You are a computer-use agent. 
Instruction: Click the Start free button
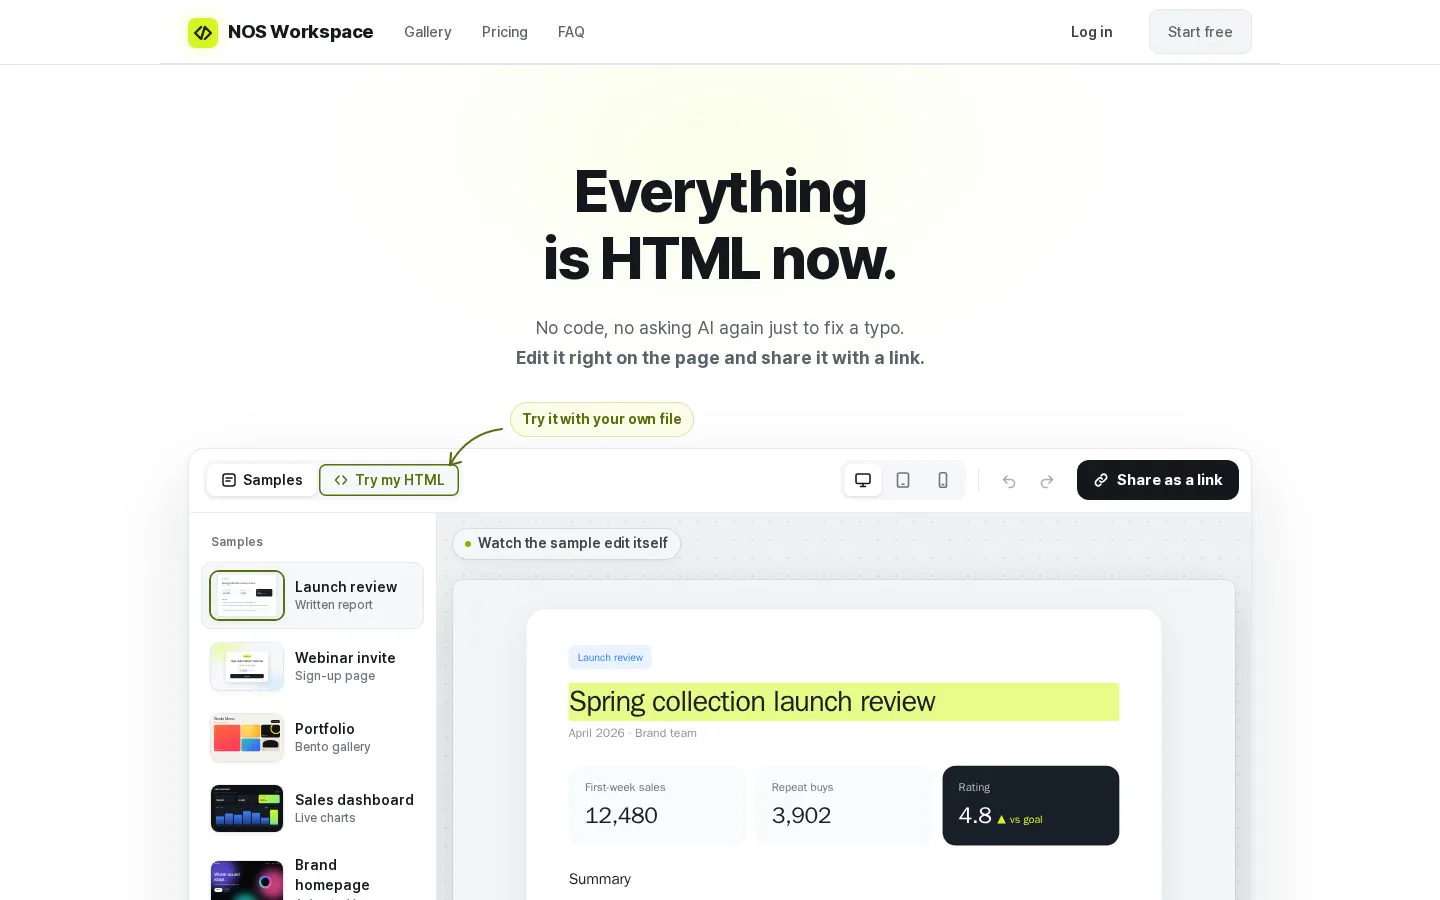click(1200, 32)
